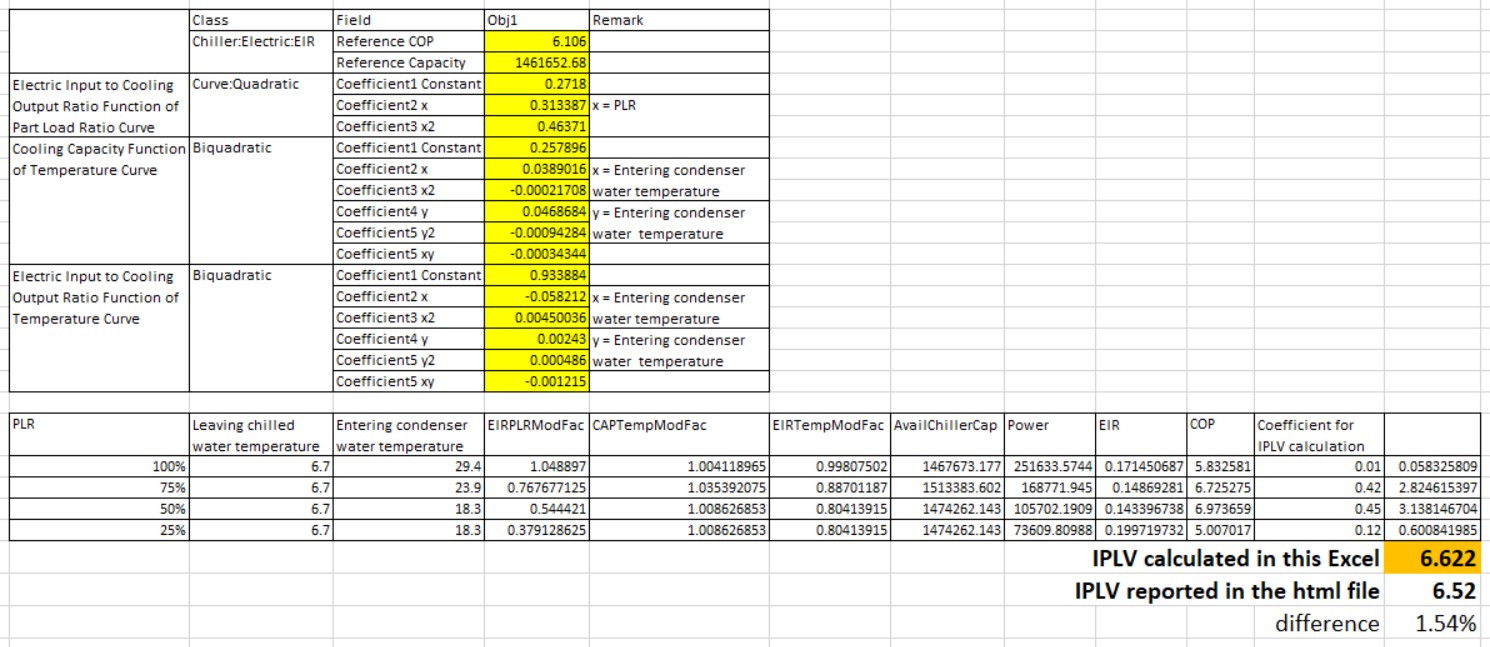This screenshot has width=1490, height=647.
Task: Click the 'Reference COP' field cell
Action: coord(407,42)
